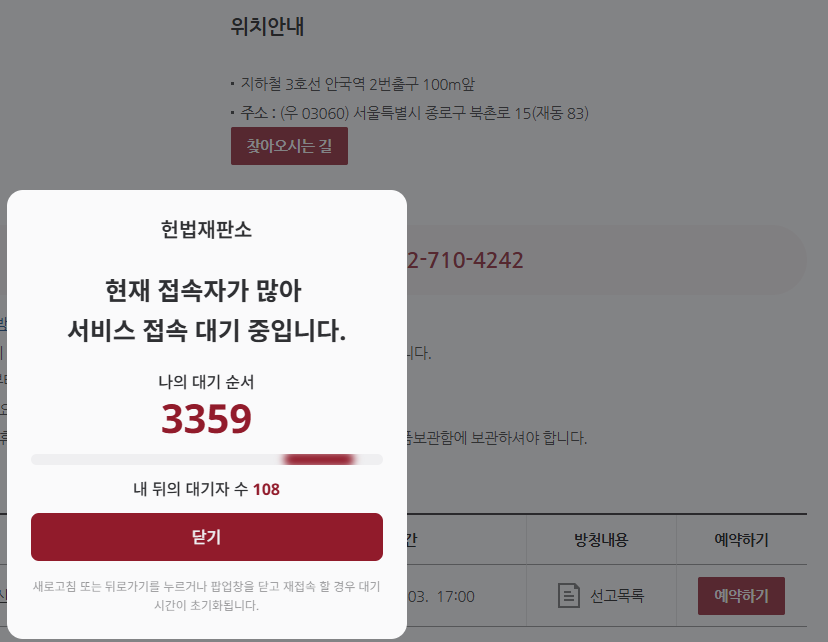This screenshot has height=642, width=828.
Task: Click the address bullet marker beside 주소
Action: tap(231, 114)
